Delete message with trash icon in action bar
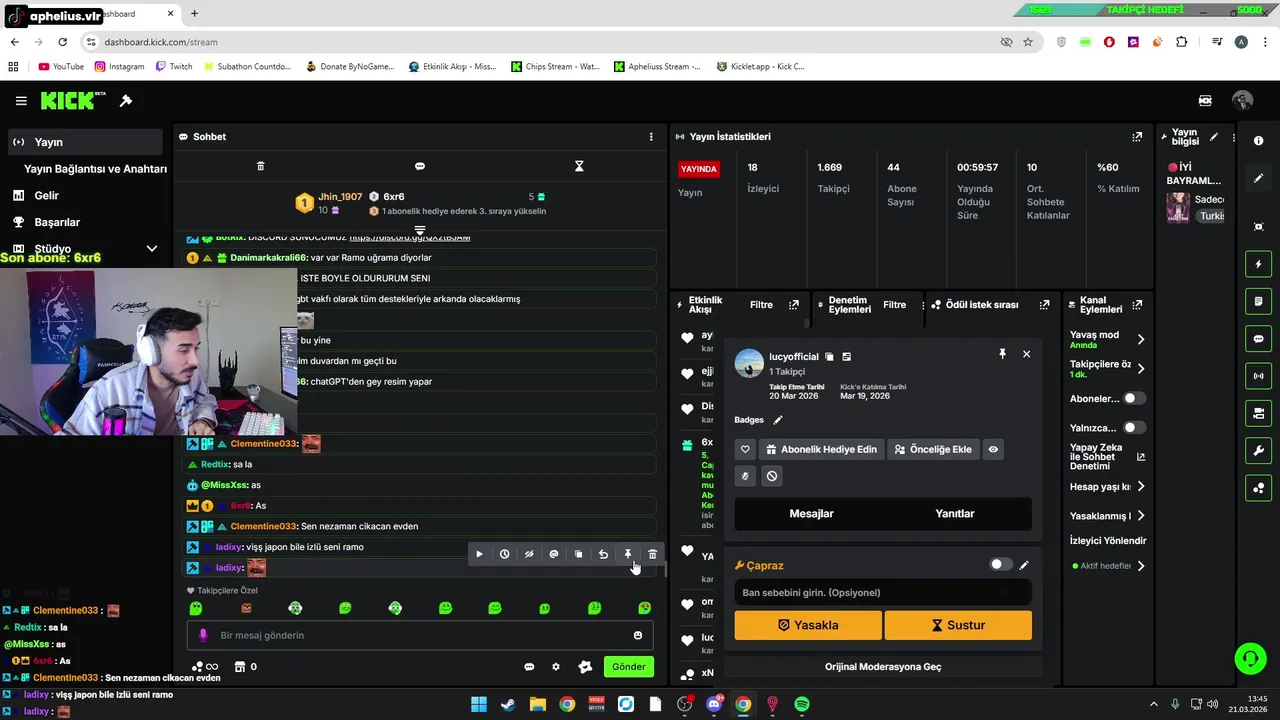Screen dimensions: 1280x720 [653, 554]
